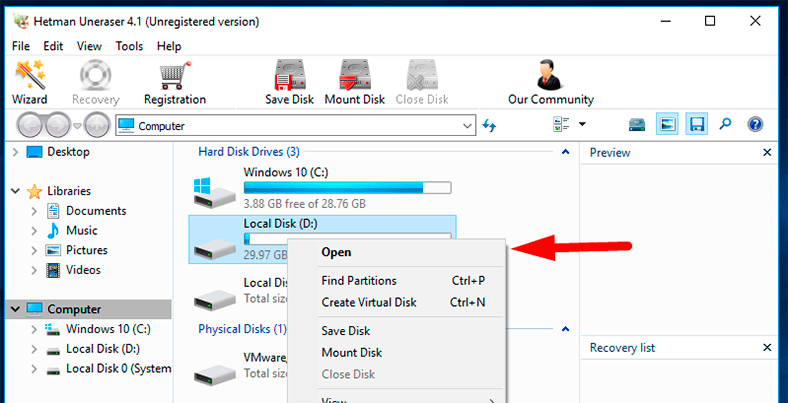Refresh the current location
Viewport: 788px width, 403px height.
point(489,125)
